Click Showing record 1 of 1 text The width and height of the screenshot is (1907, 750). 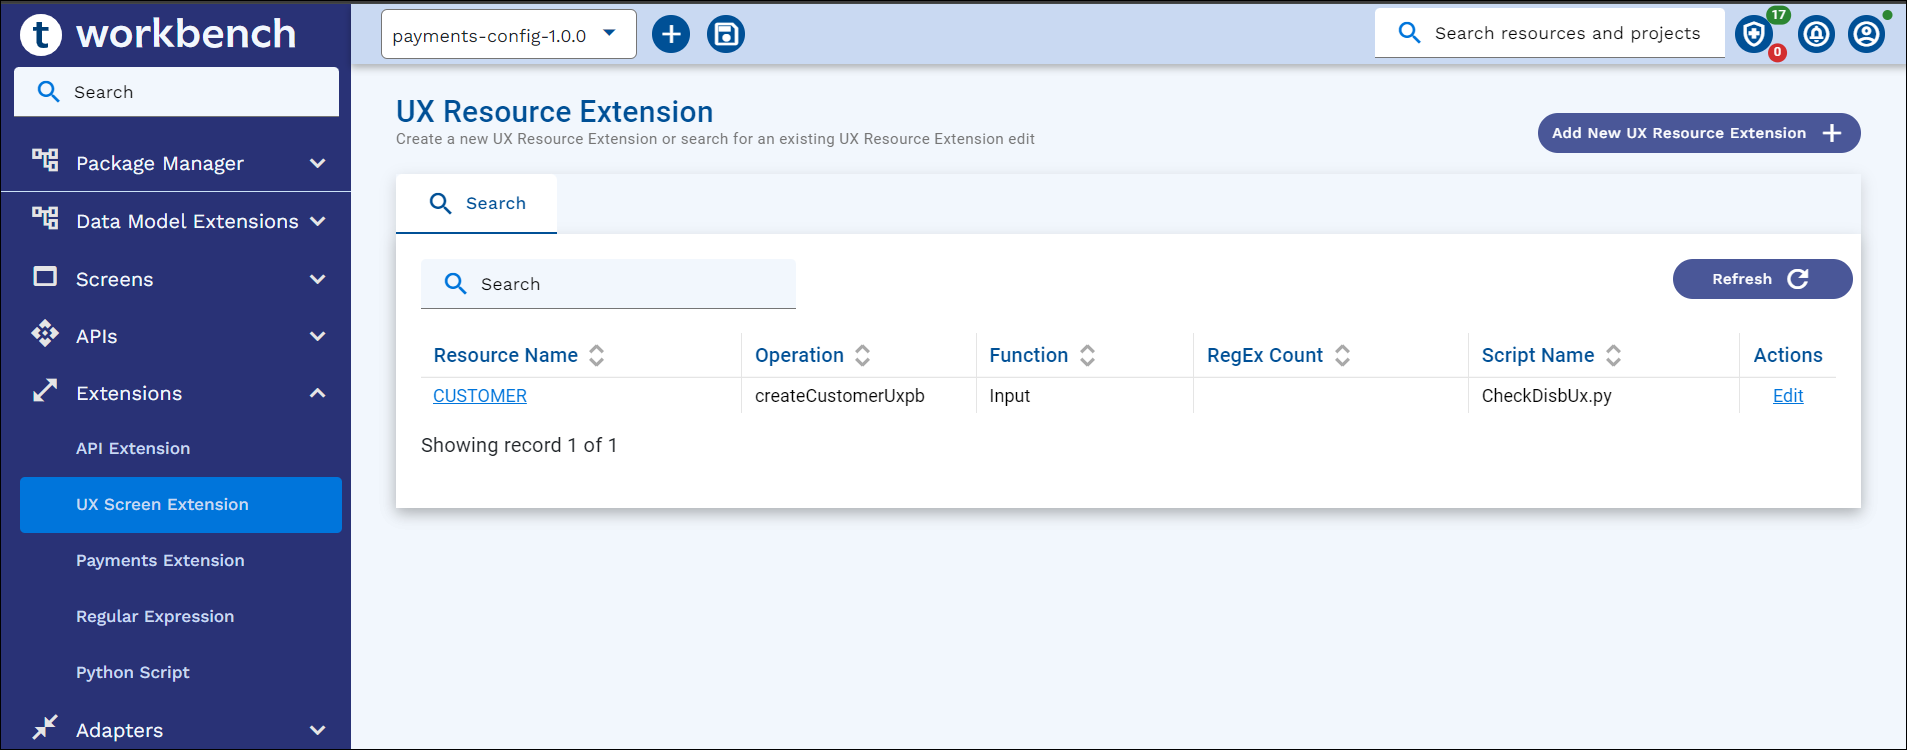(519, 445)
